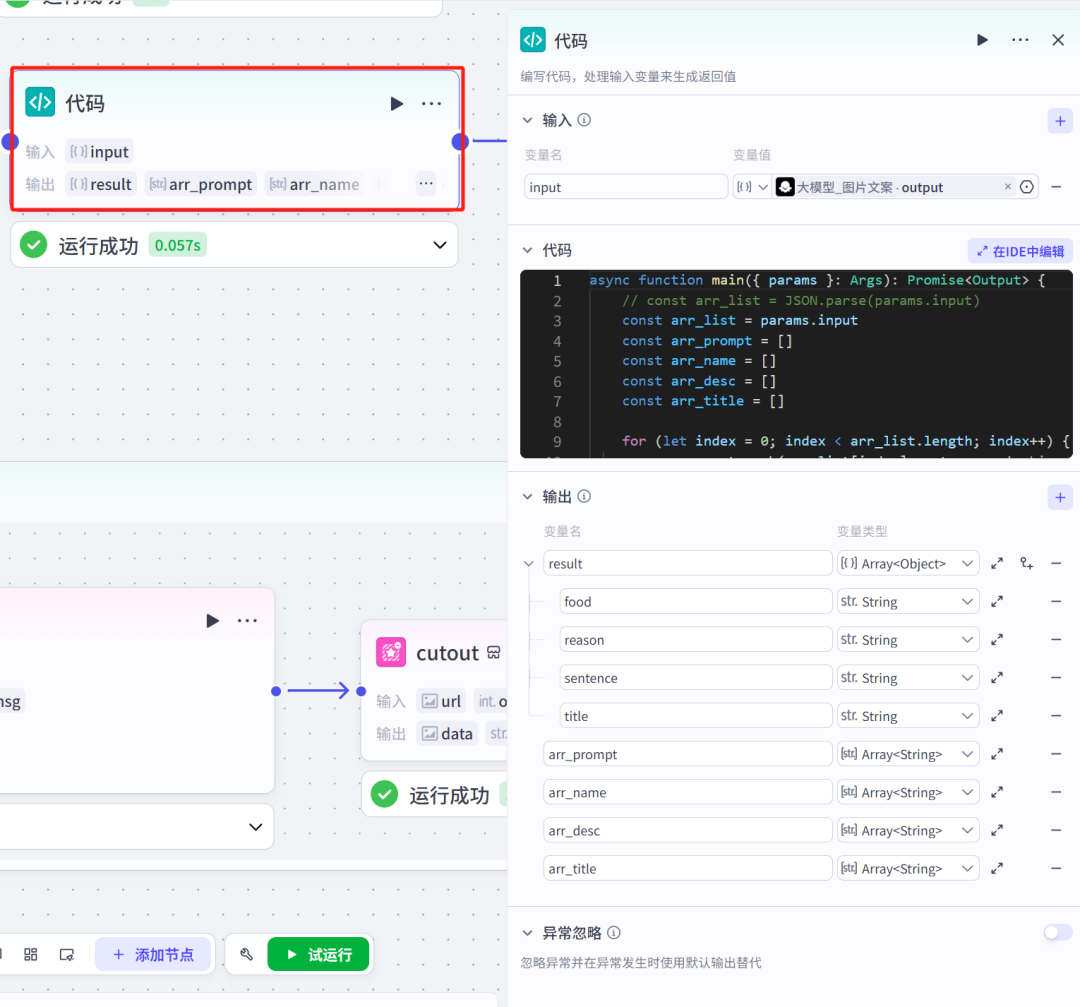Delete the result output row
This screenshot has width=1080, height=1007.
coord(1056,563)
